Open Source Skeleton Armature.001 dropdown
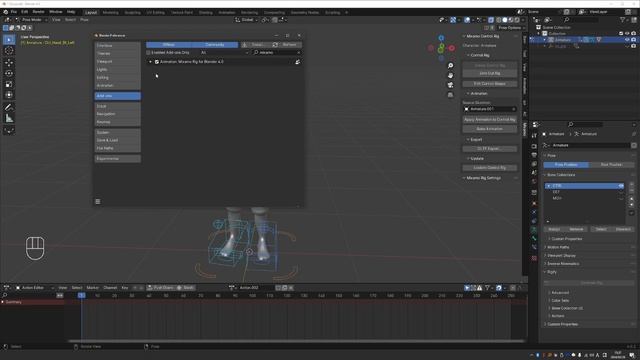640x360 pixels. pos(490,109)
